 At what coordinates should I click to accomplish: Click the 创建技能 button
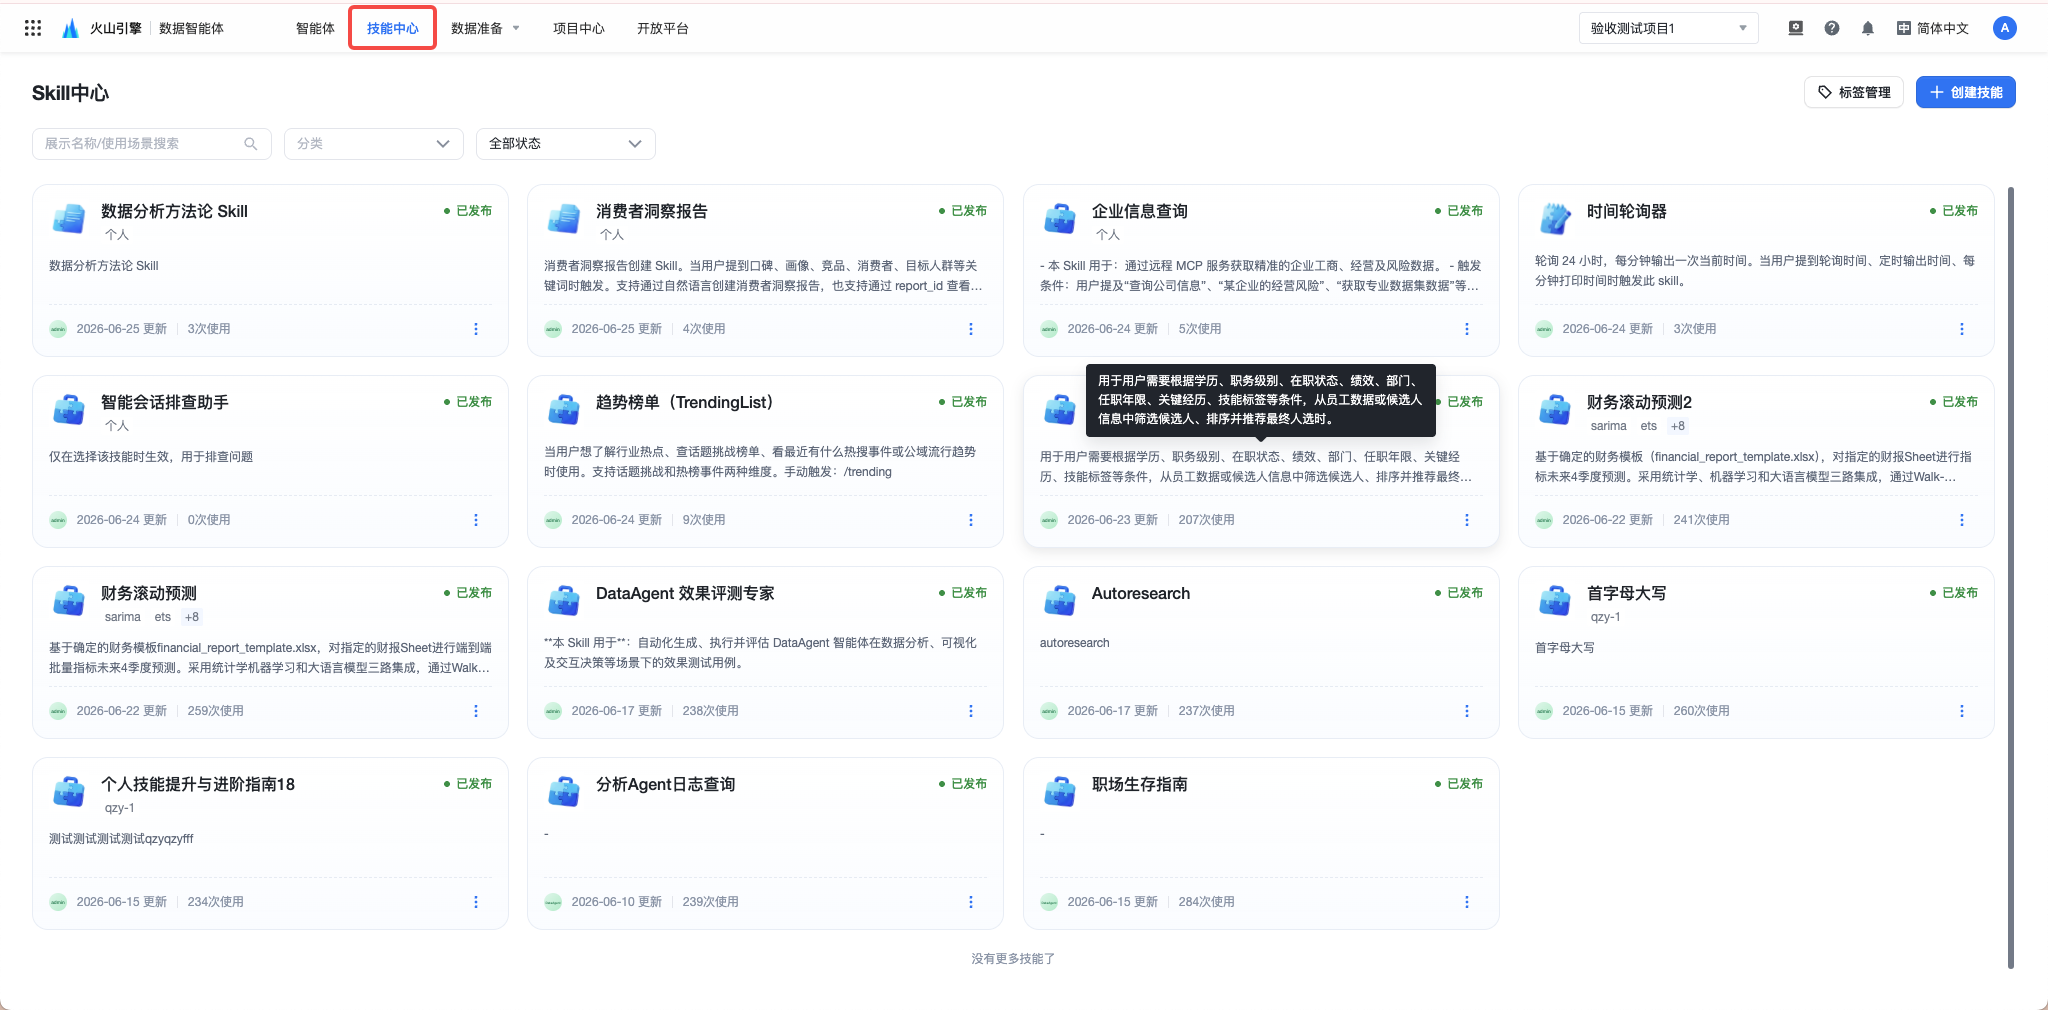coord(1965,92)
